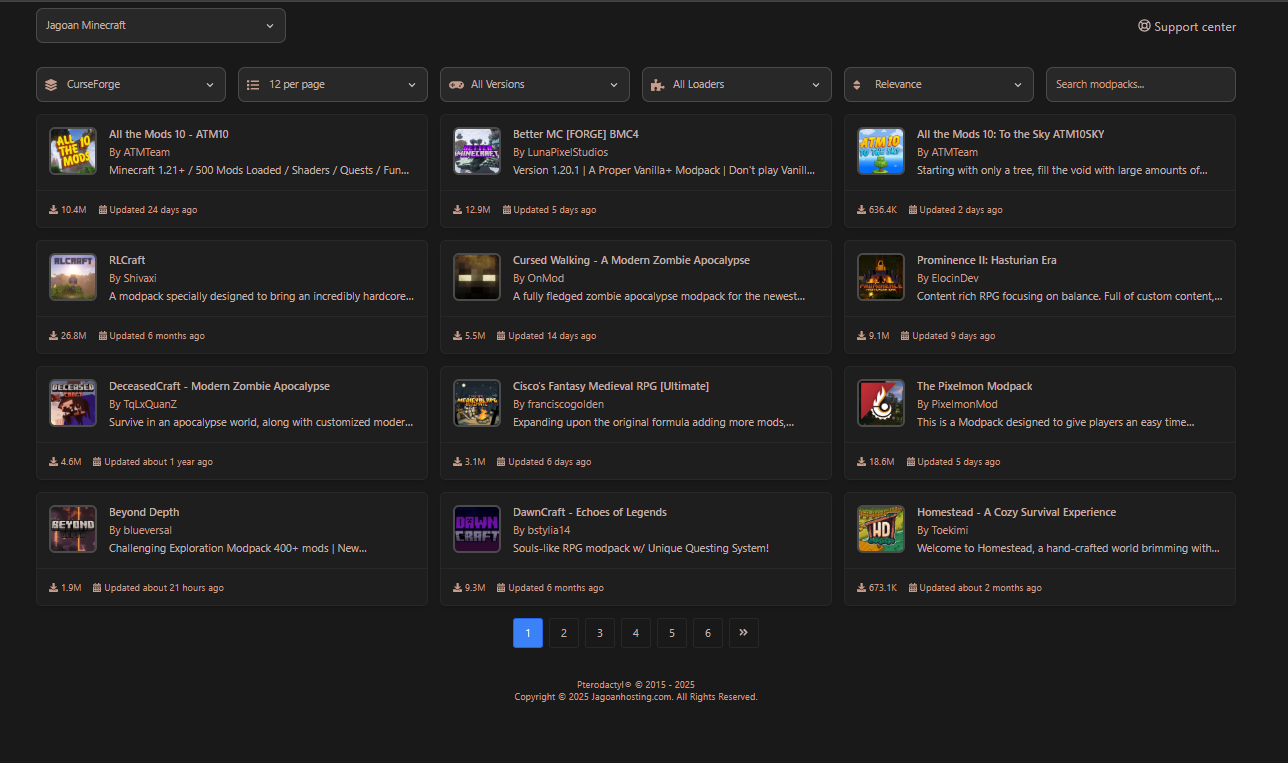Click calendar icon beside Updated 14 days ago
Viewport: 1288px width, 763px height.
click(x=502, y=336)
